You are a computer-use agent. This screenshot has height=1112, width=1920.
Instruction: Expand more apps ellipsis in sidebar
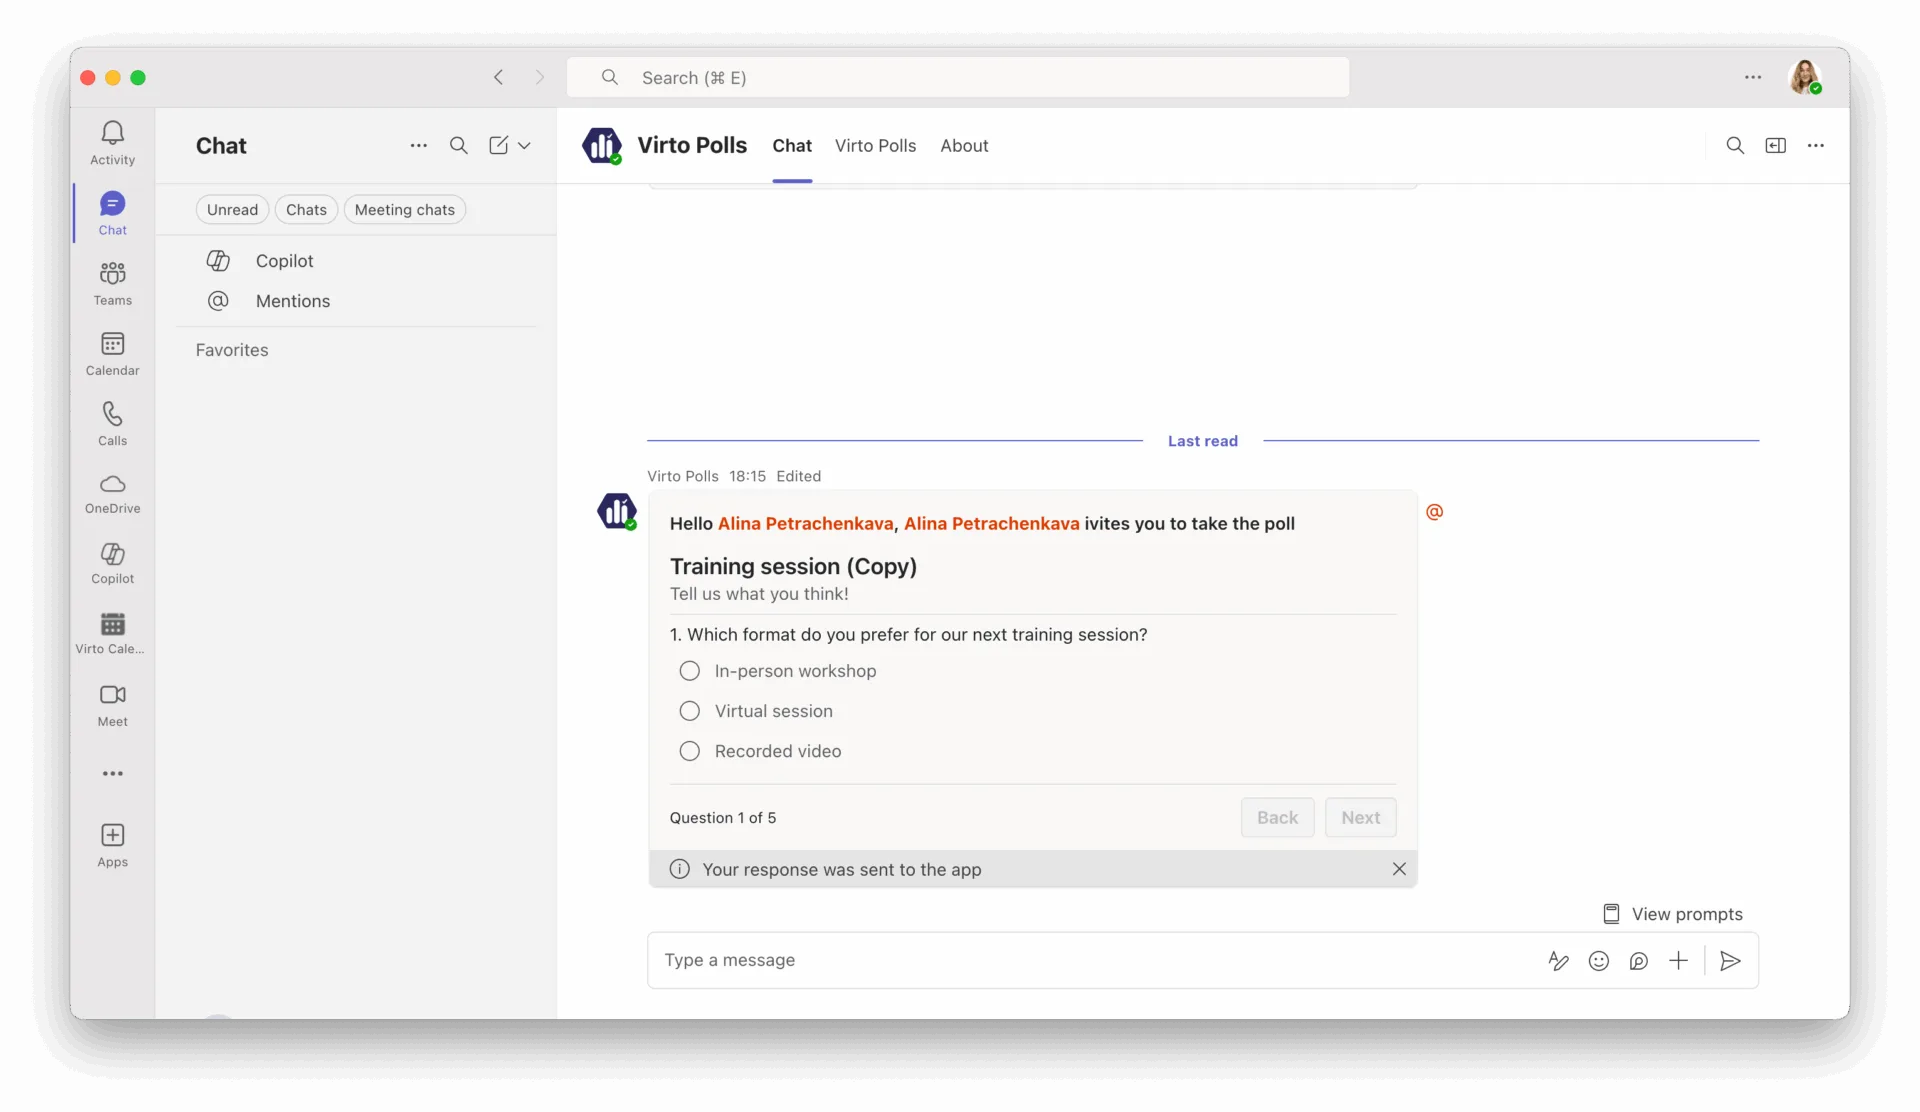click(x=112, y=774)
